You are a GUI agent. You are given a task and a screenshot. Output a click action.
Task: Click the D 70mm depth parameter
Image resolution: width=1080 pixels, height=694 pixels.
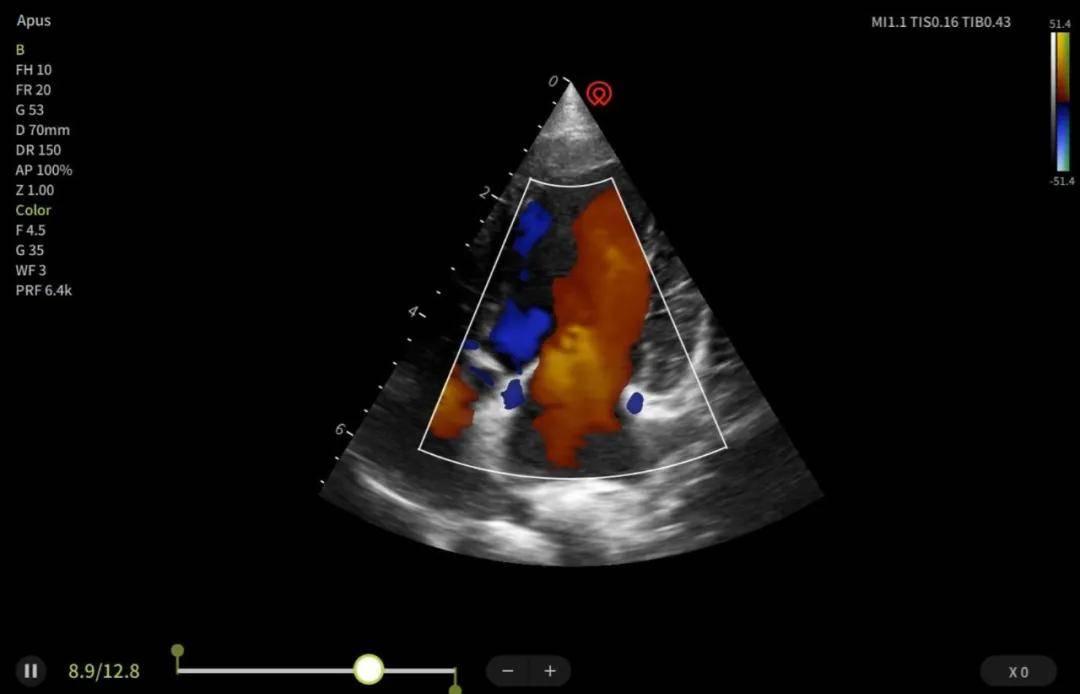(43, 129)
